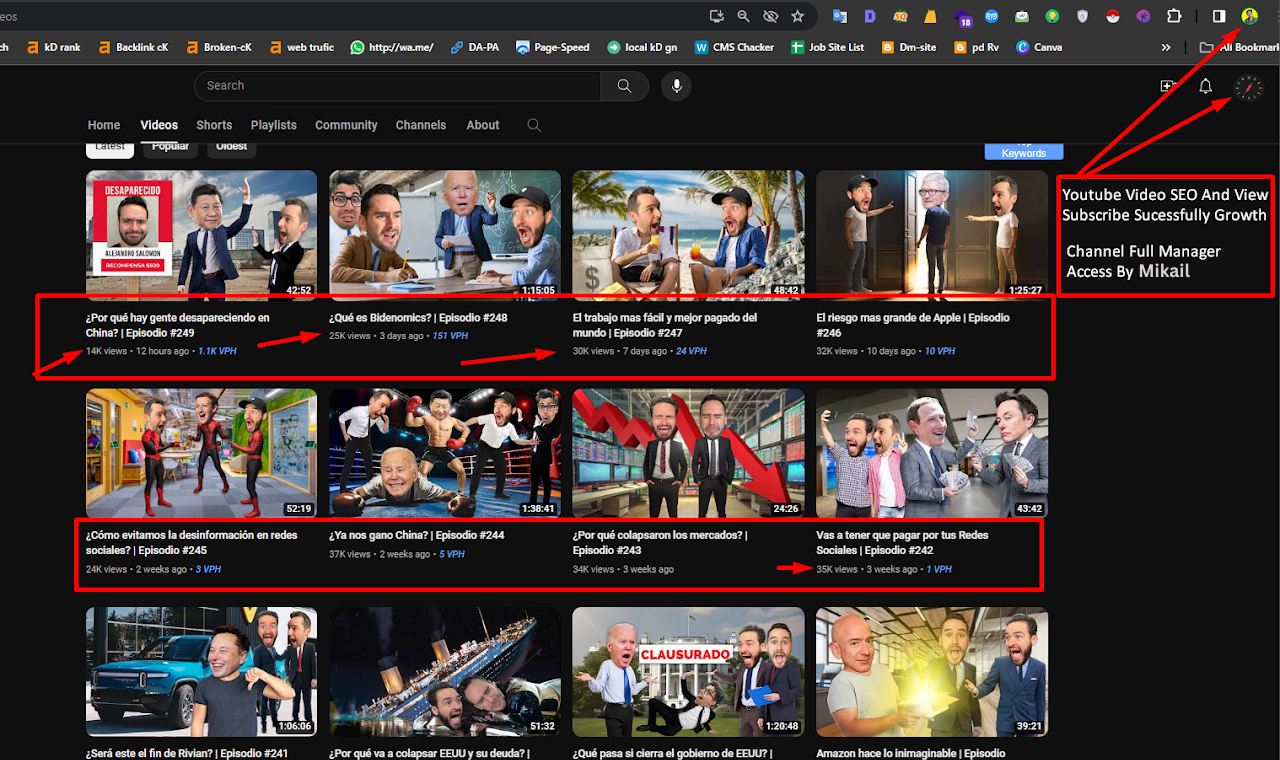The width and height of the screenshot is (1280, 760).
Task: Switch to the Playlists tab
Action: coord(273,125)
